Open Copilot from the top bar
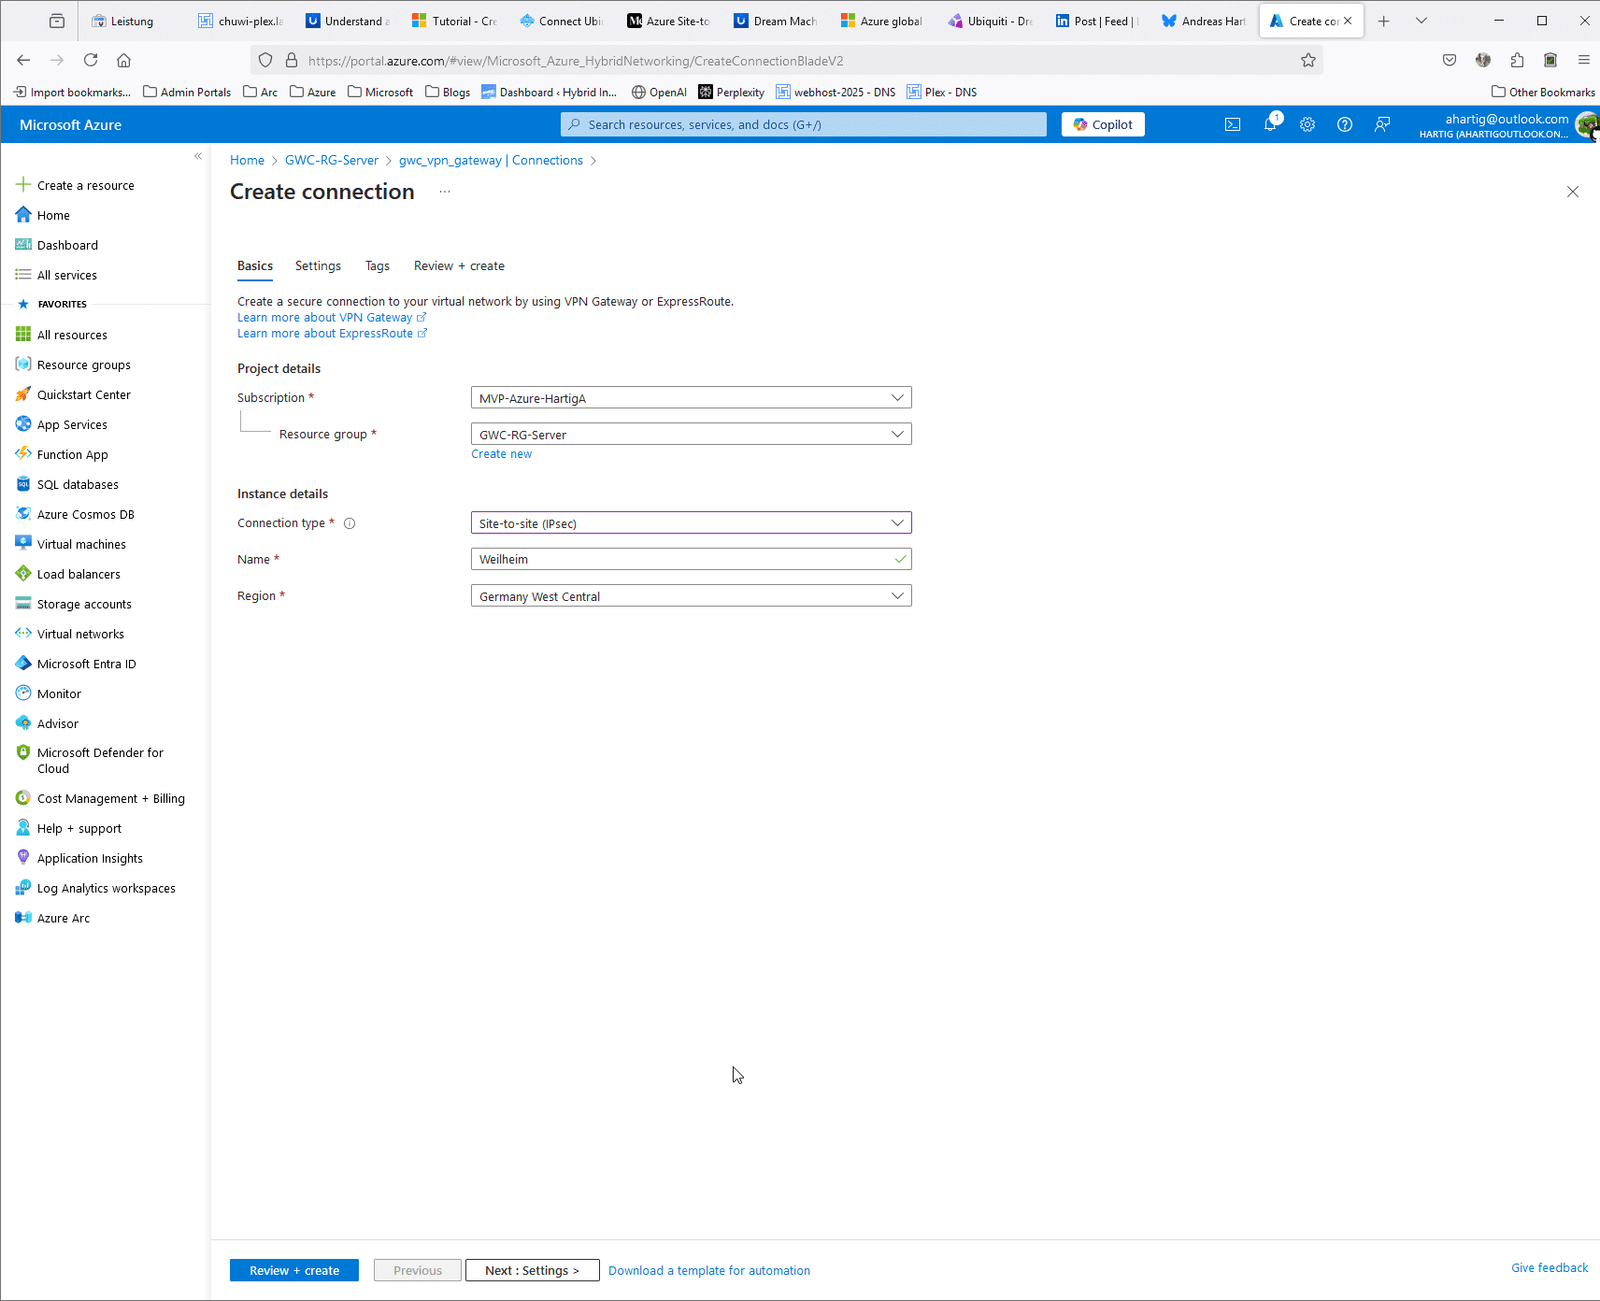This screenshot has width=1600, height=1301. (x=1101, y=124)
